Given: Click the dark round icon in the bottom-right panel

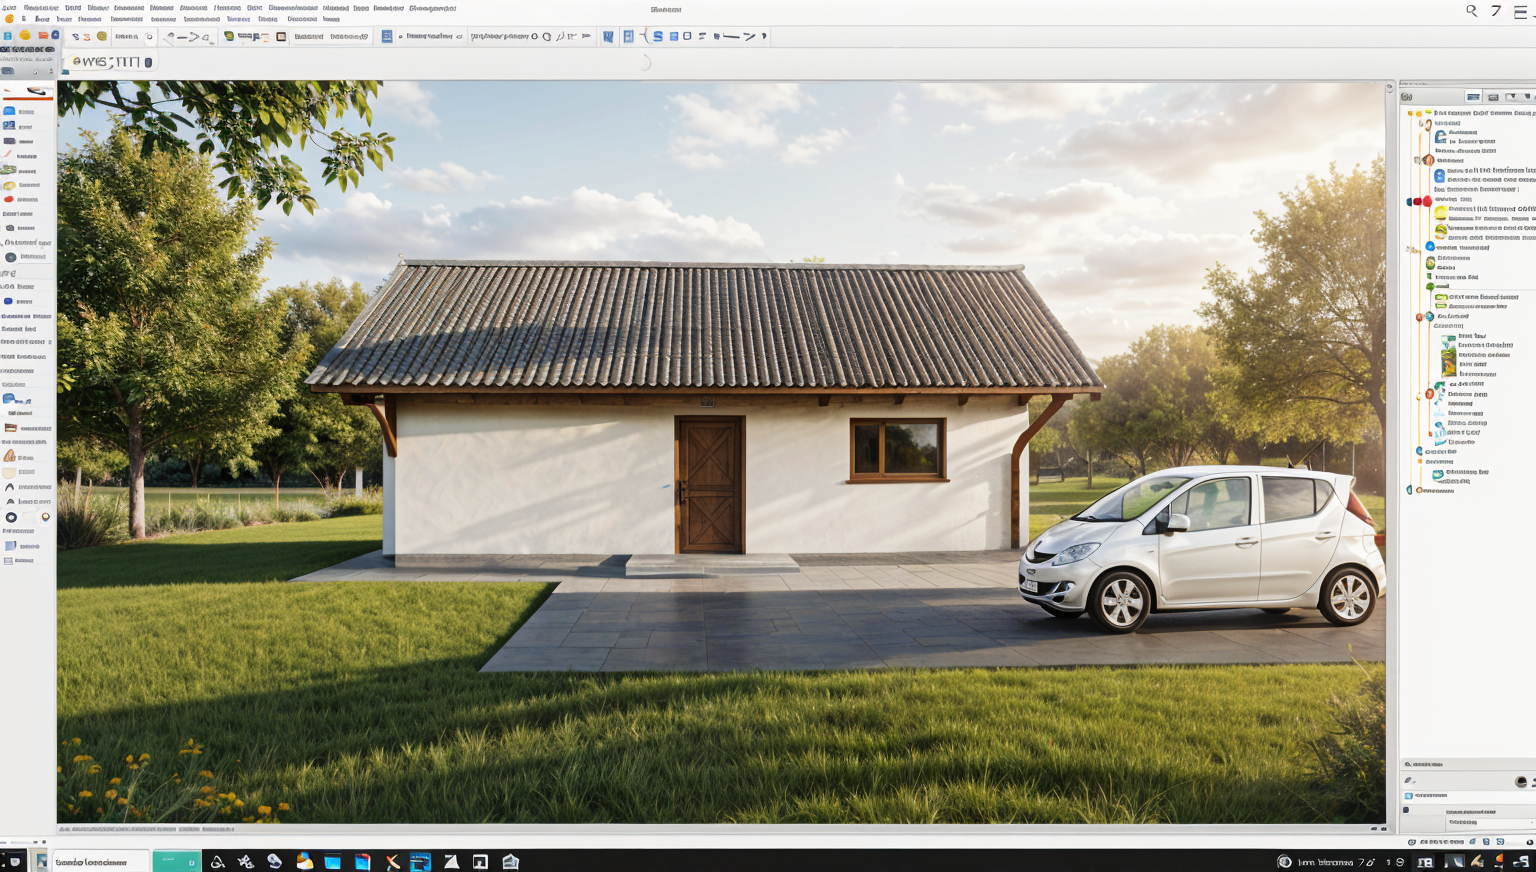Looking at the screenshot, I should [x=1521, y=781].
